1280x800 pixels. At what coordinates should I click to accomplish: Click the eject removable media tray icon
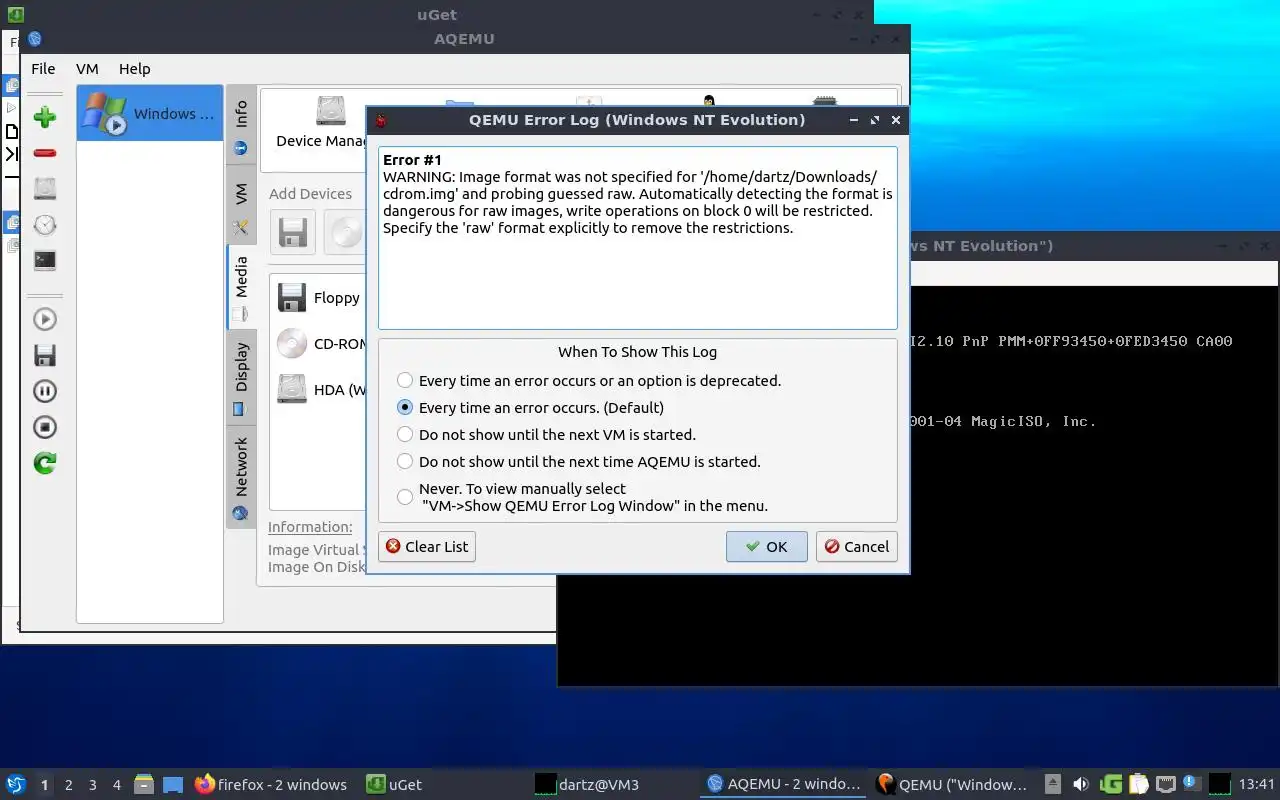(1052, 784)
